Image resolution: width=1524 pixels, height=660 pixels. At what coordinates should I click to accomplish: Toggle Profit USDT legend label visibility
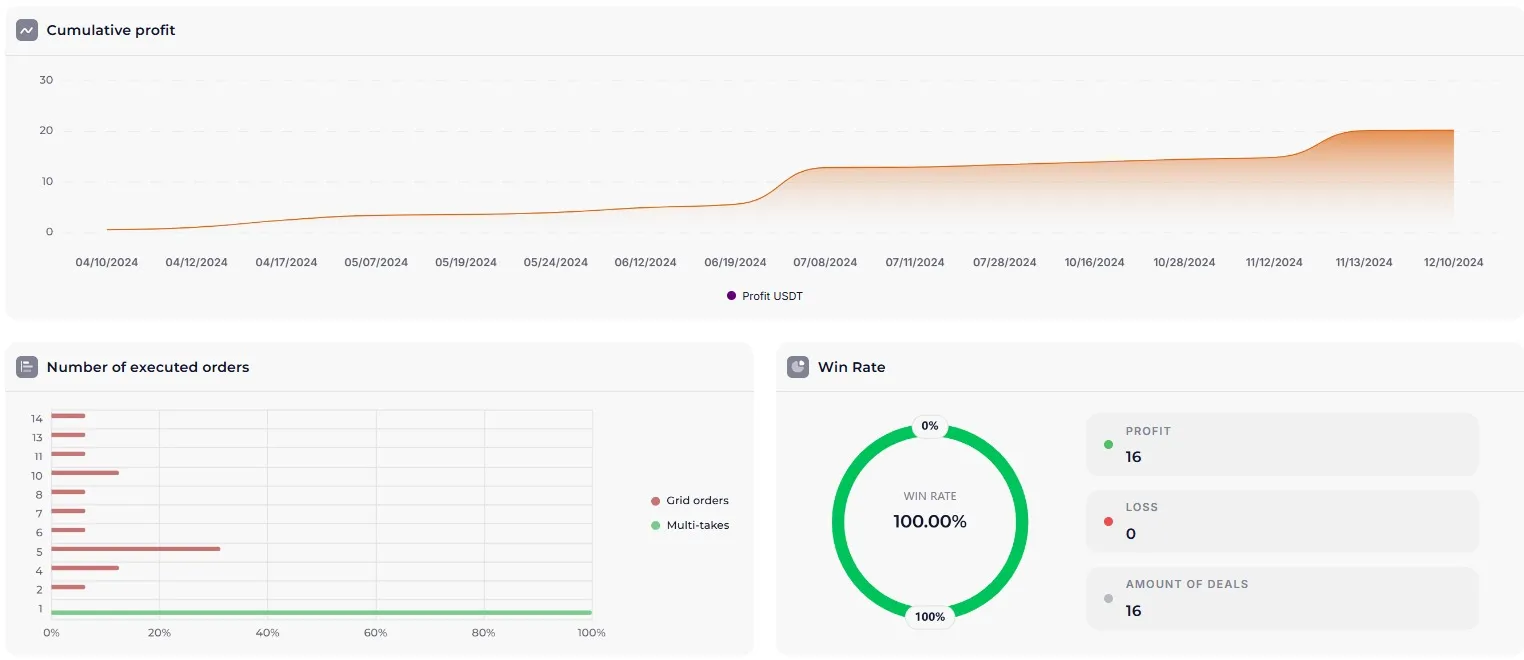[x=772, y=296]
